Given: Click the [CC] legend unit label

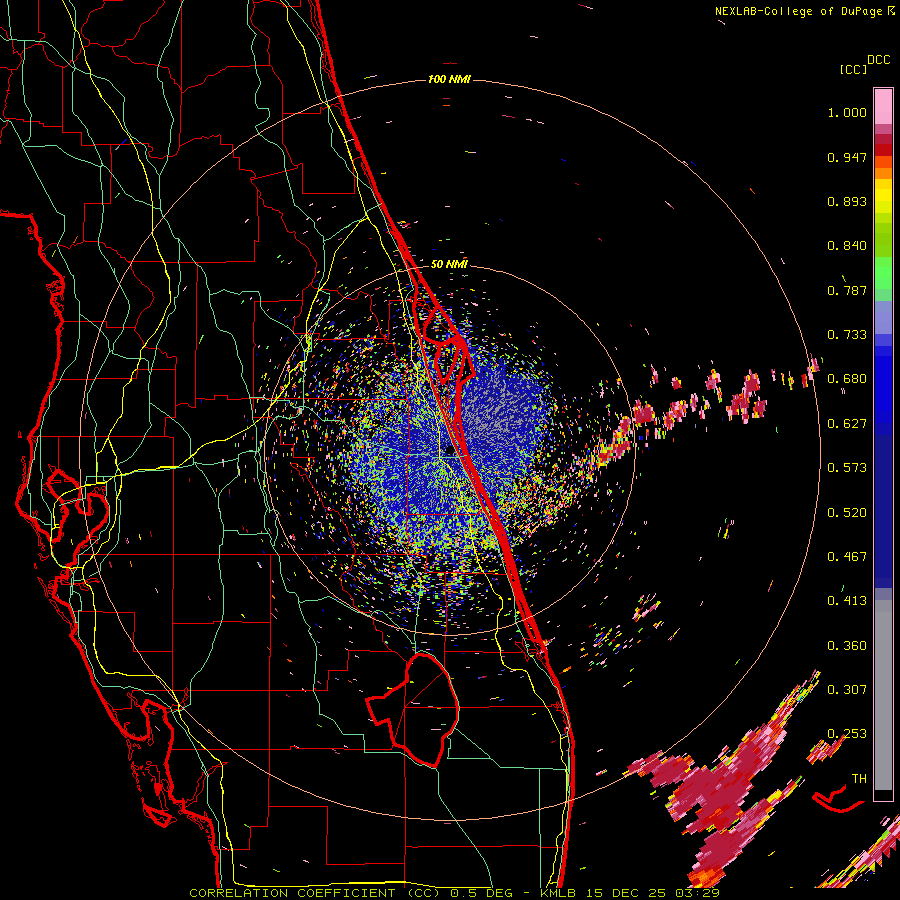Looking at the screenshot, I should [853, 69].
